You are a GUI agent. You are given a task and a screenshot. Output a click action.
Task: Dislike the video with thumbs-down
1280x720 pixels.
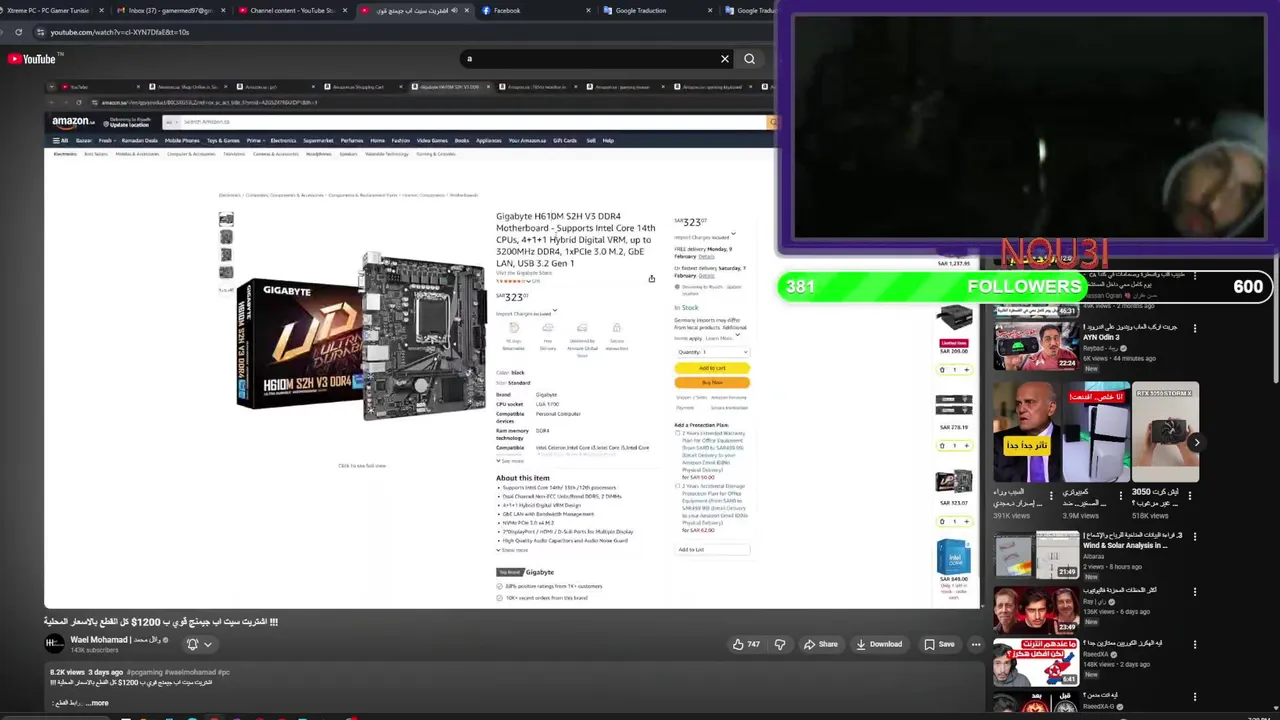point(780,644)
